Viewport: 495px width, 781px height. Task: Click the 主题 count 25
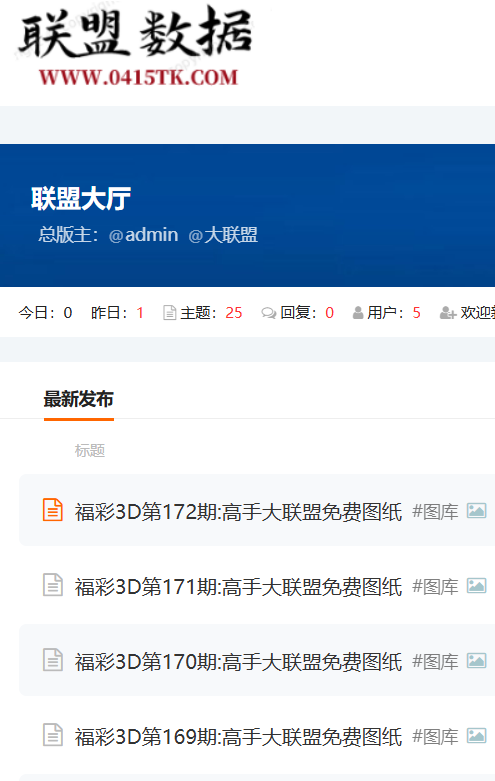tap(234, 313)
